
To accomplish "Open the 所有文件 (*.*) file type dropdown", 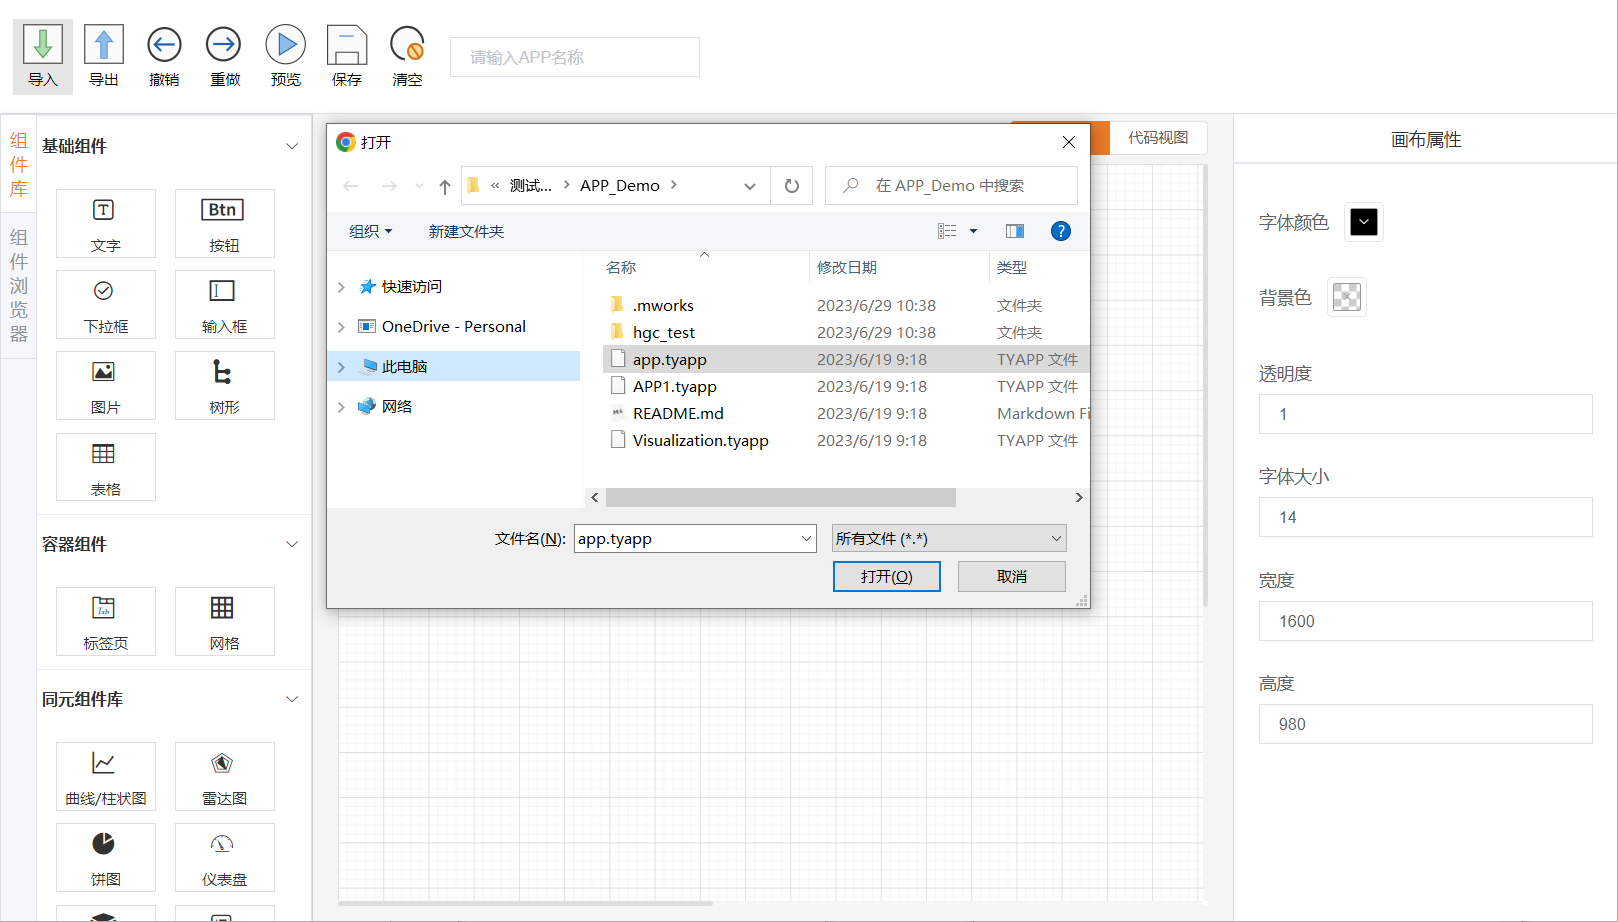I will coord(949,538).
